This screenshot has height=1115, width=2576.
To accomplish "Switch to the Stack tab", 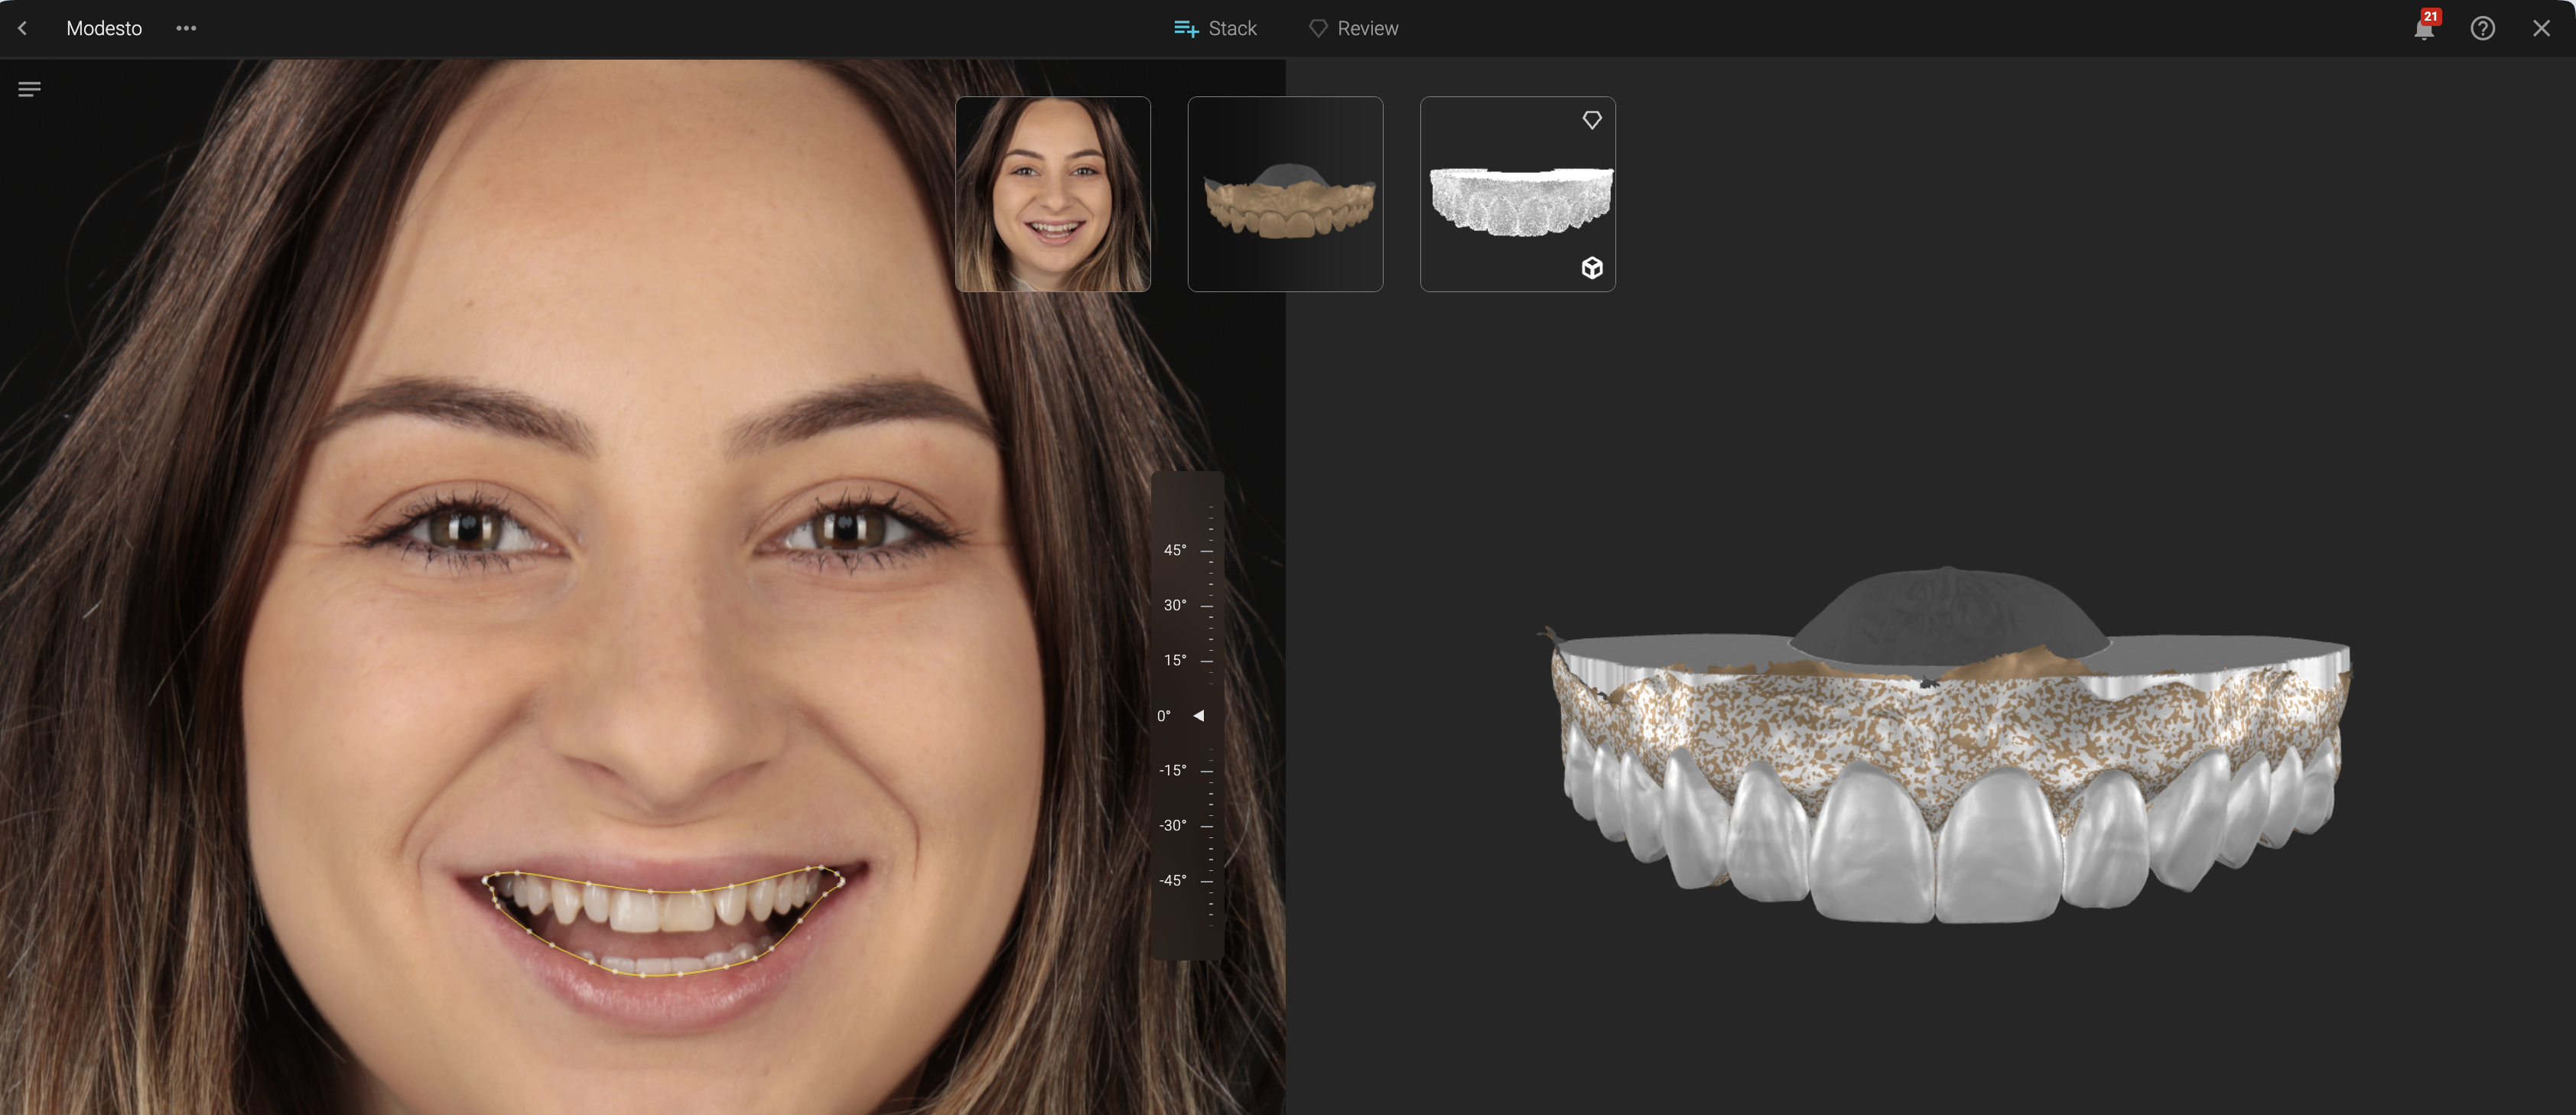I will pos(1215,28).
